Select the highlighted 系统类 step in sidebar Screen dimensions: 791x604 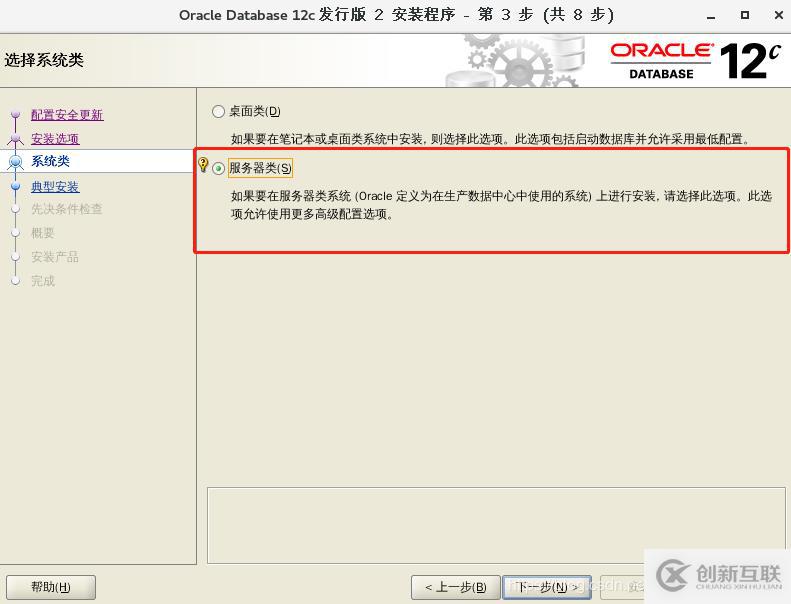pyautogui.click(x=51, y=161)
